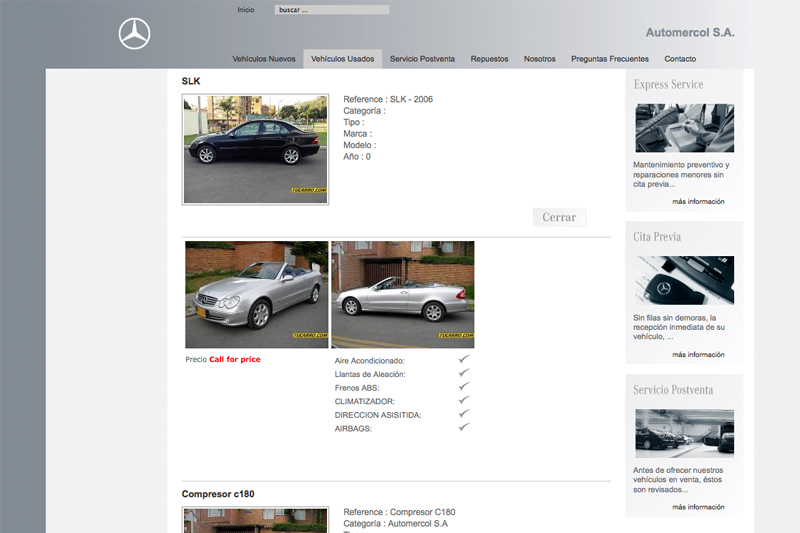800x533 pixels.
Task: Open the Cita Previa car key image
Action: point(685,281)
